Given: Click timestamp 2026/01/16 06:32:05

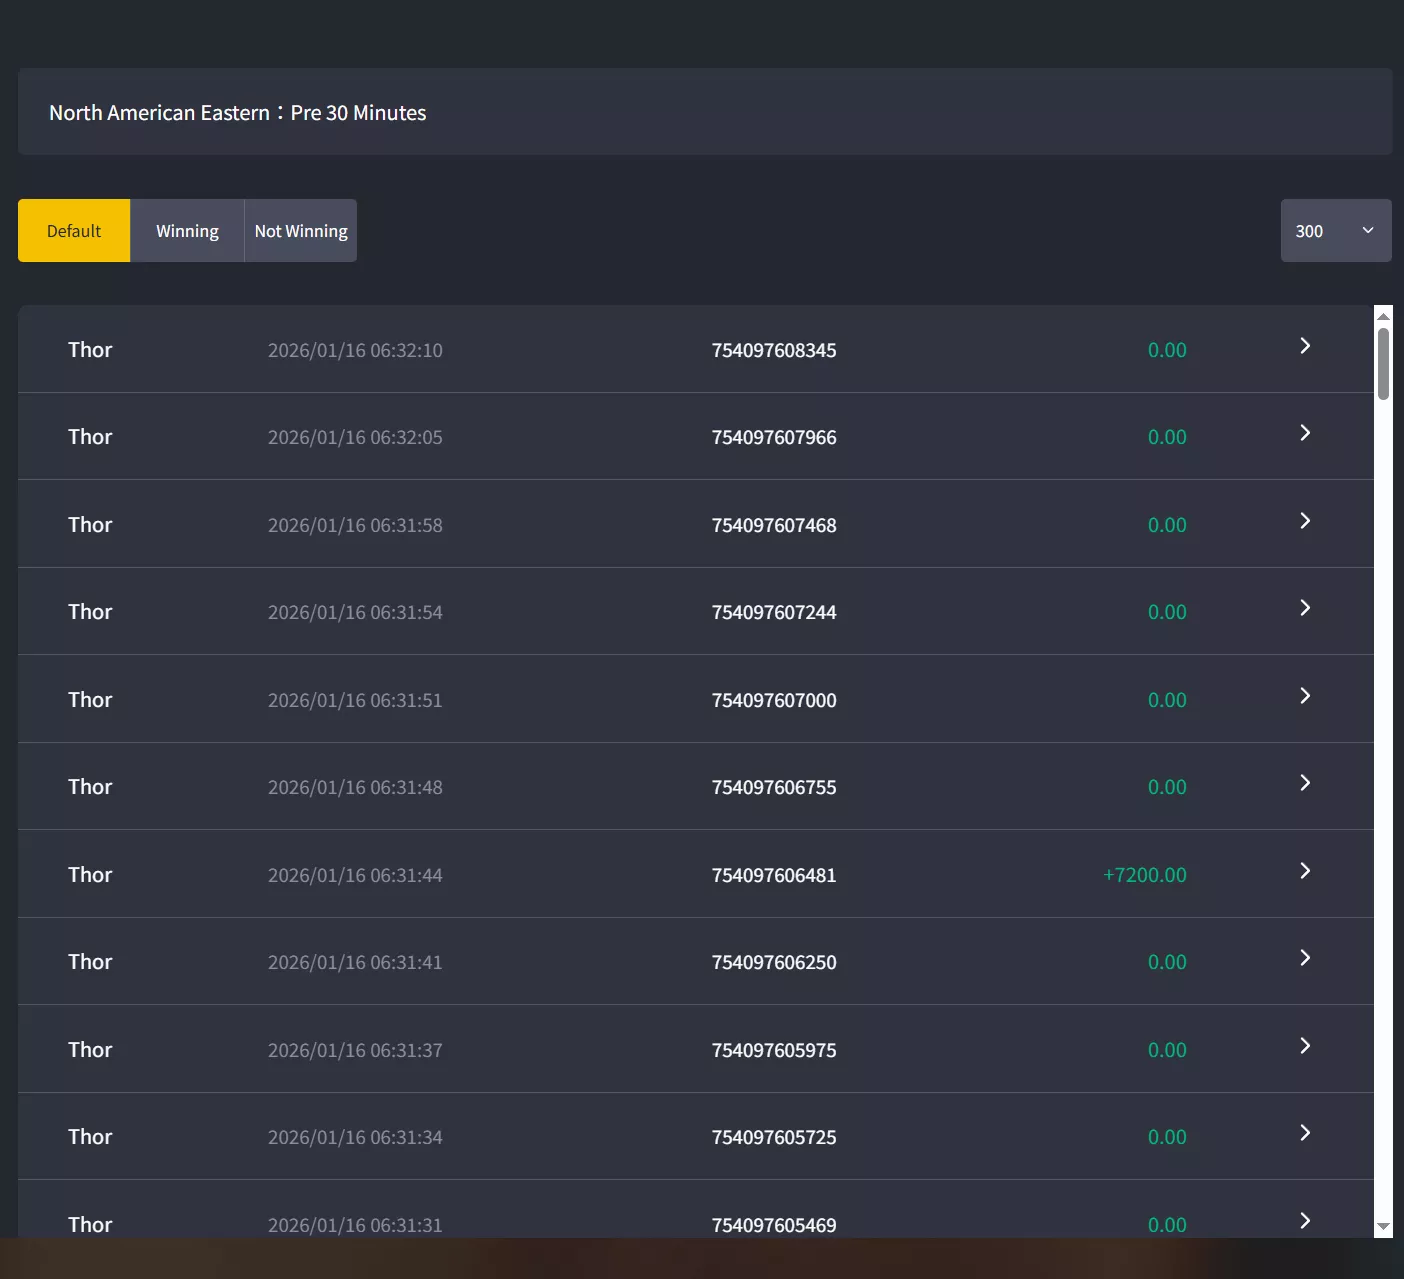Looking at the screenshot, I should 355,438.
